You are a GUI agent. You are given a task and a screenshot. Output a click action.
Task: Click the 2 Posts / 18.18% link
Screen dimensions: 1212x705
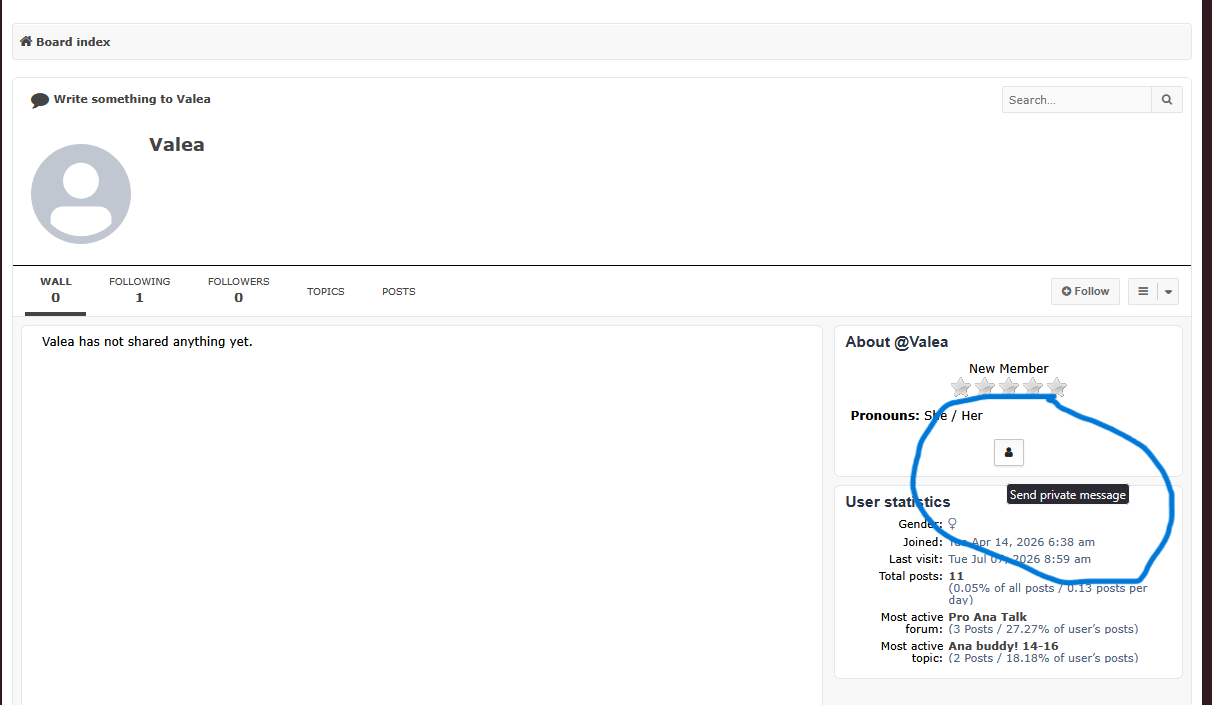1043,658
